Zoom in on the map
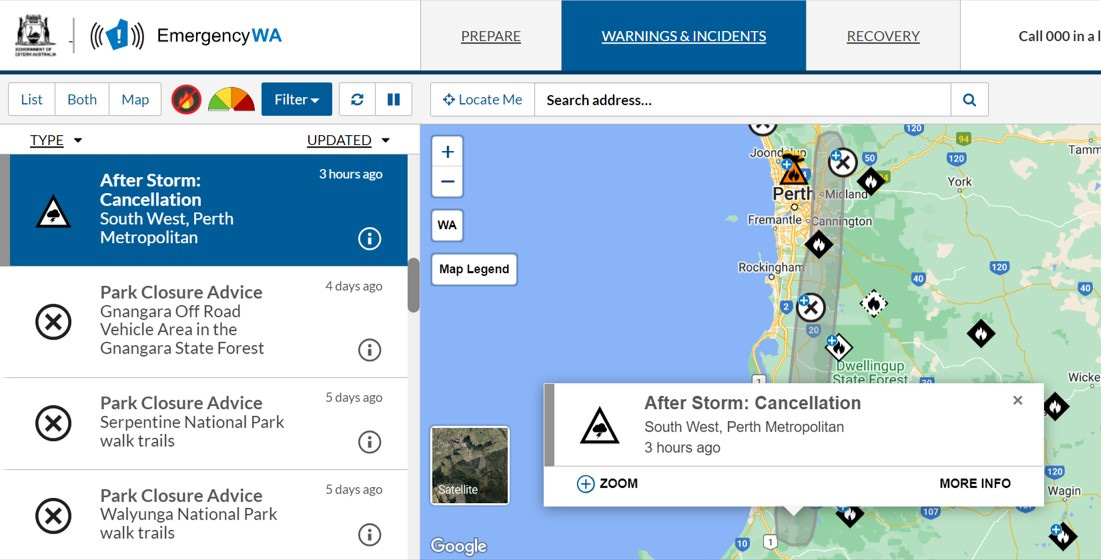The image size is (1101, 560). coord(447,152)
